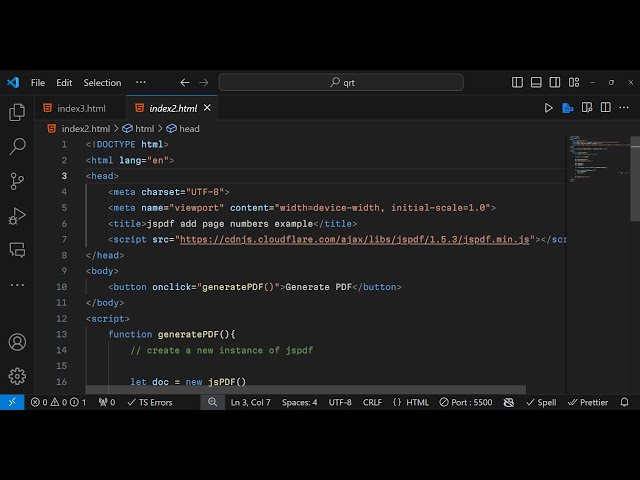
Task: Open the Selection menu
Action: pyautogui.click(x=102, y=83)
